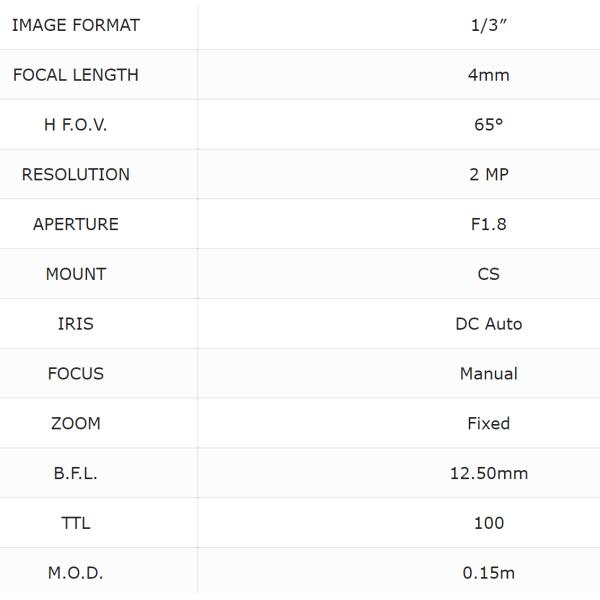Select the FOCAL LENGTH row label
600x600 pixels.
76,75
